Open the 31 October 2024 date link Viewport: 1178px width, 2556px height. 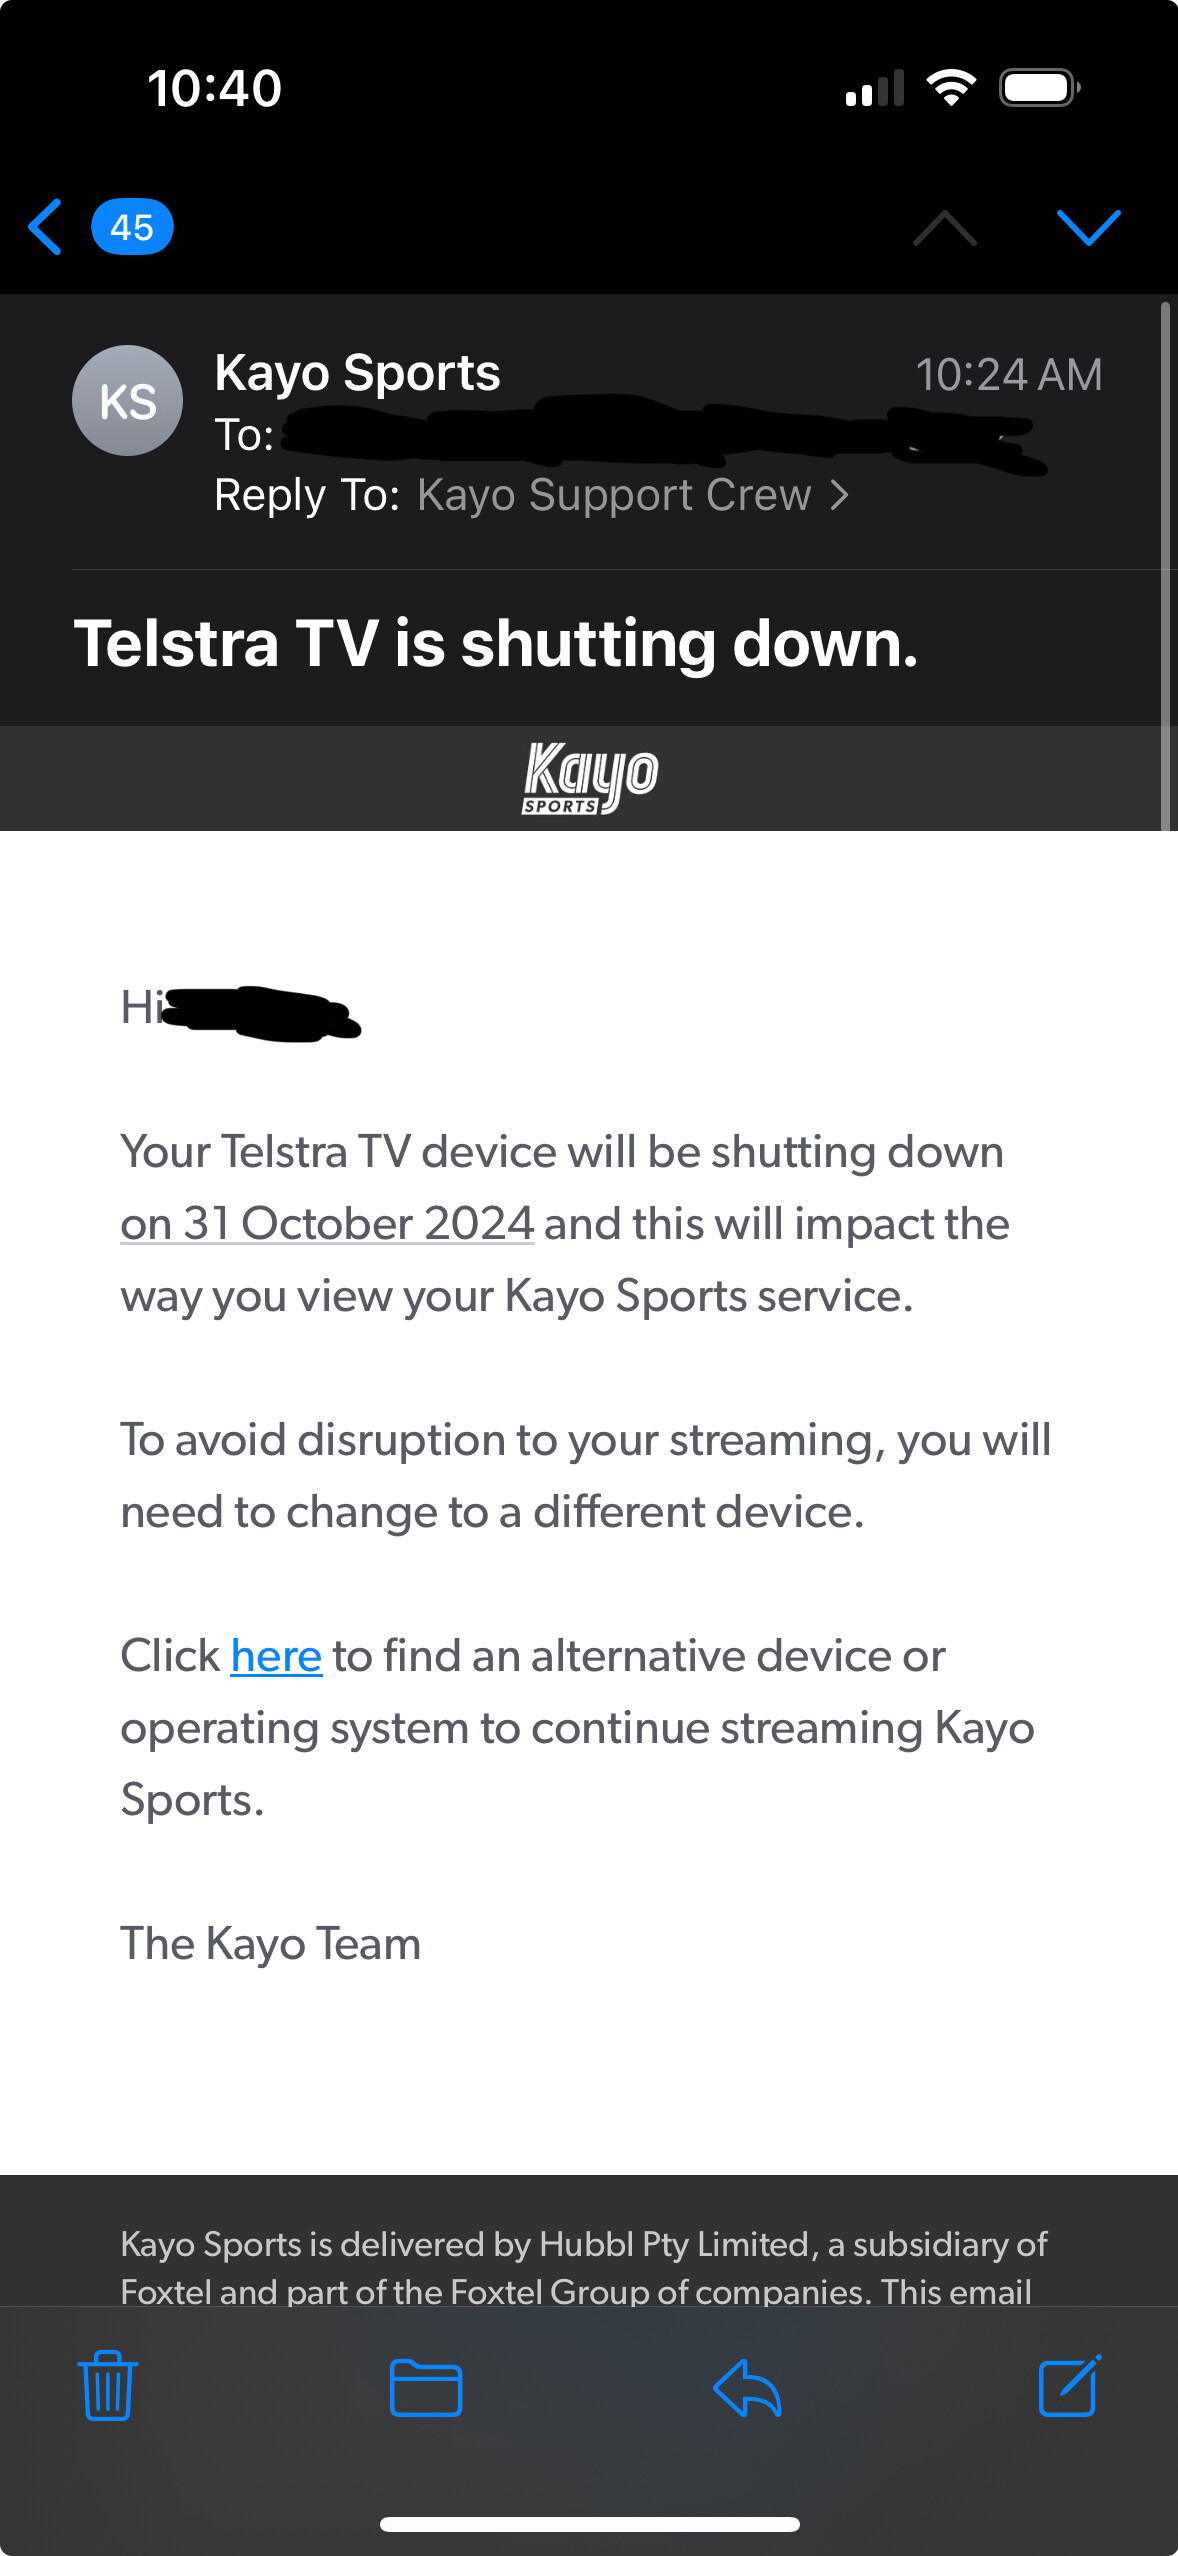327,1224
